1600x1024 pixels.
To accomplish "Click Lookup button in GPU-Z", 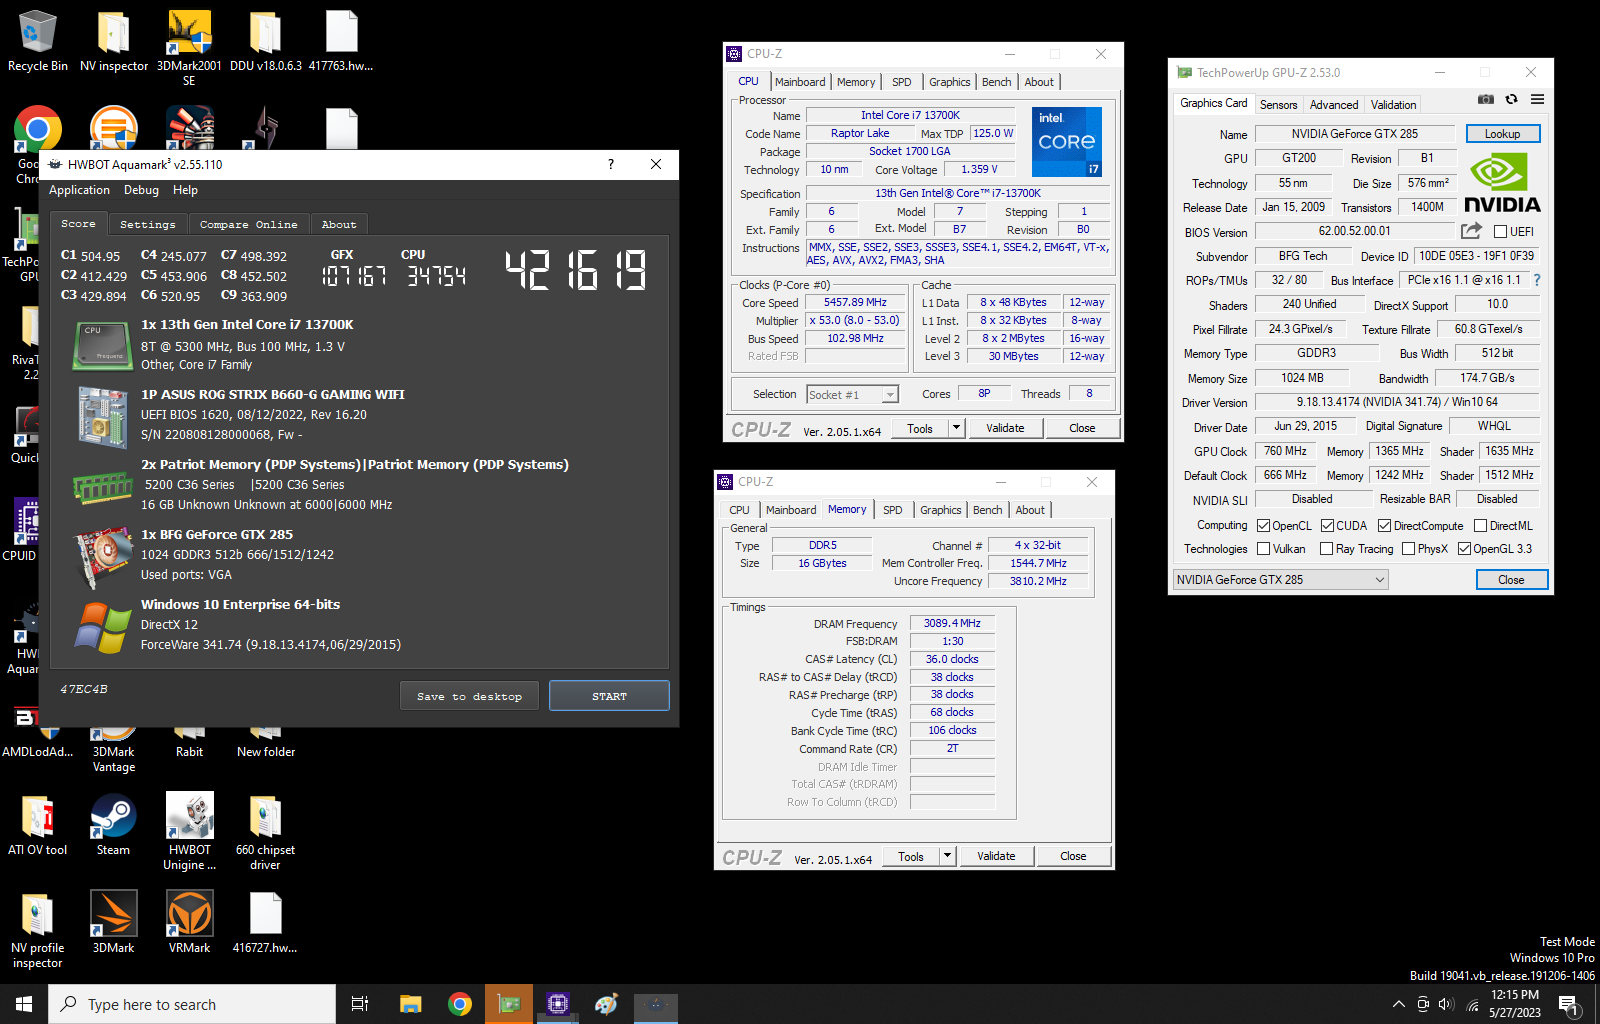I will pos(1502,134).
